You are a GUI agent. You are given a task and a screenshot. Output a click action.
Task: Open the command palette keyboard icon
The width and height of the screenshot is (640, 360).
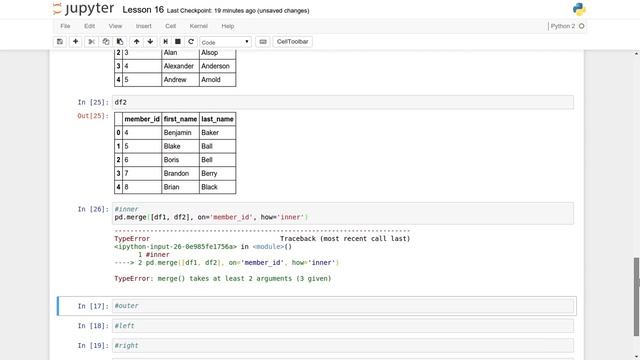[263, 42]
